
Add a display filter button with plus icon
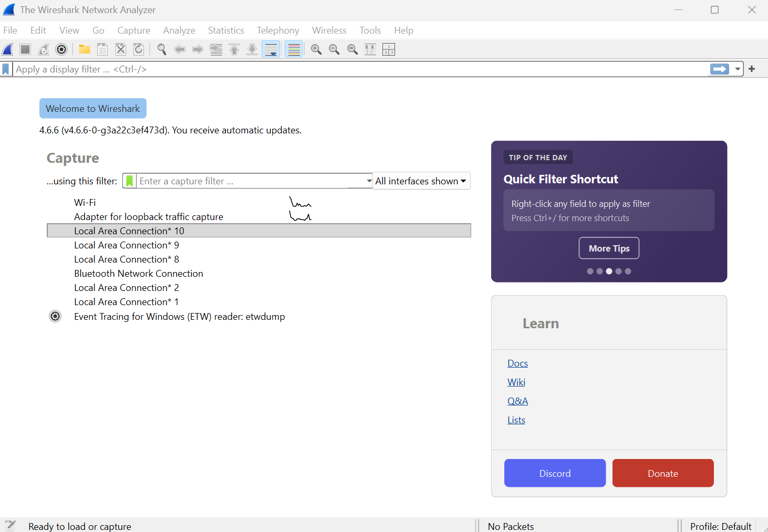tap(752, 69)
